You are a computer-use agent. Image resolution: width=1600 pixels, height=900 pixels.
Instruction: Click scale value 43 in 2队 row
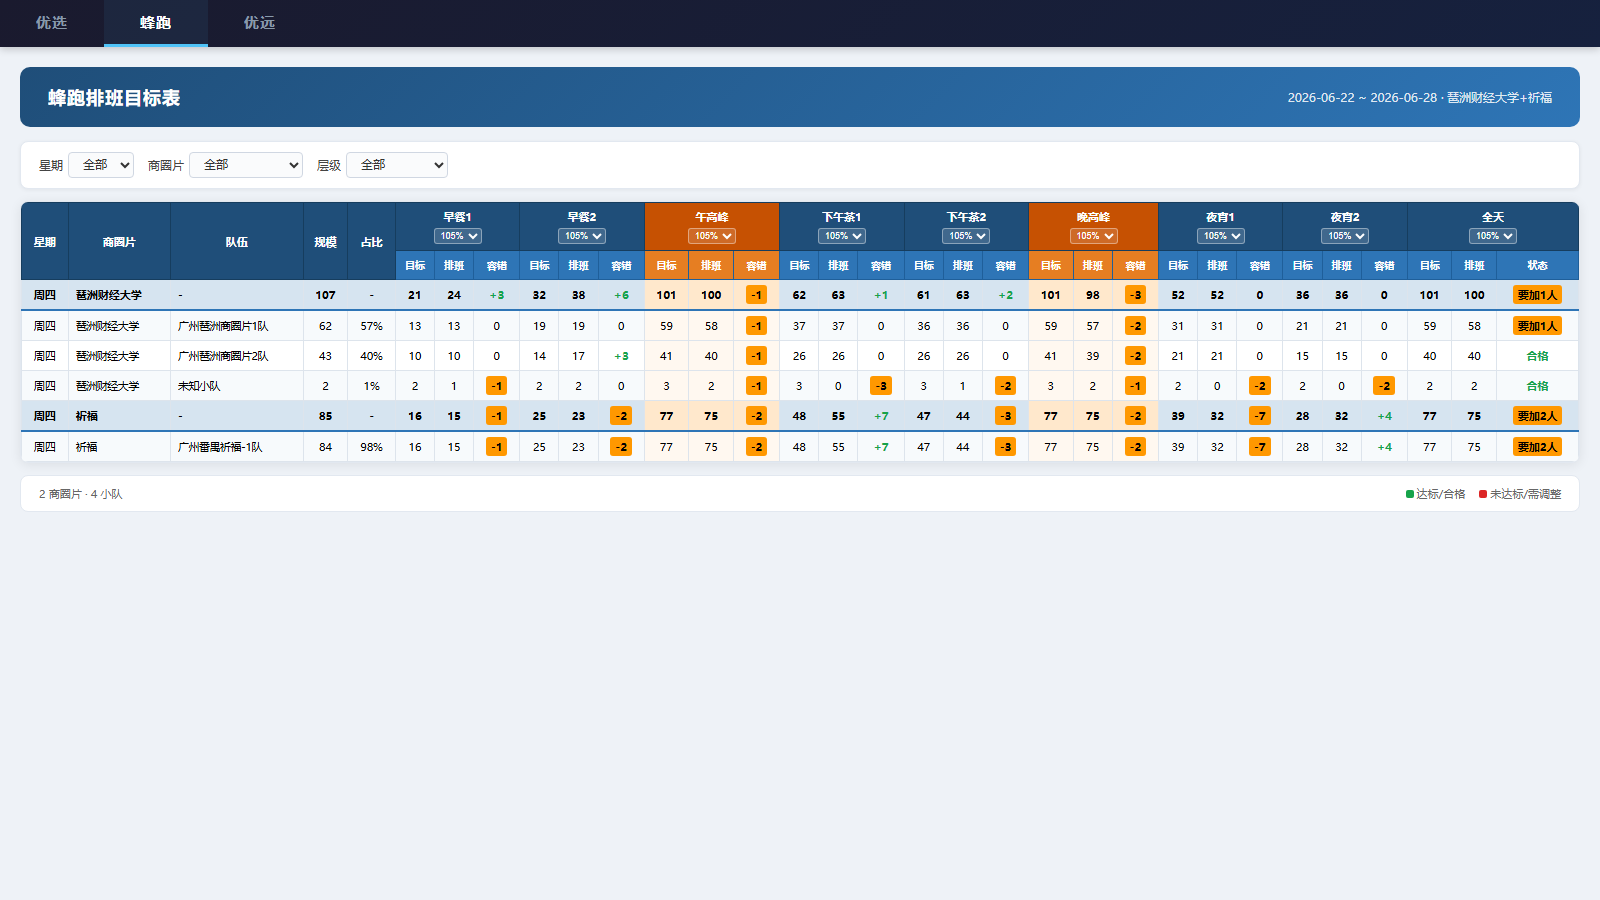click(x=325, y=356)
